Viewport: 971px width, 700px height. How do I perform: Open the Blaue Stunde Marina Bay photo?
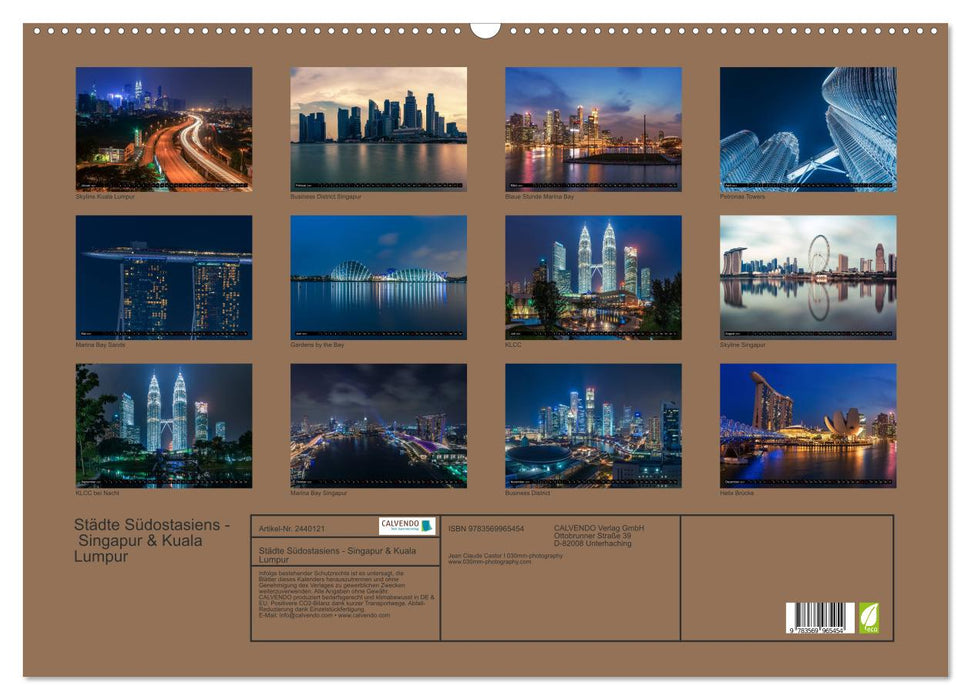click(x=593, y=129)
